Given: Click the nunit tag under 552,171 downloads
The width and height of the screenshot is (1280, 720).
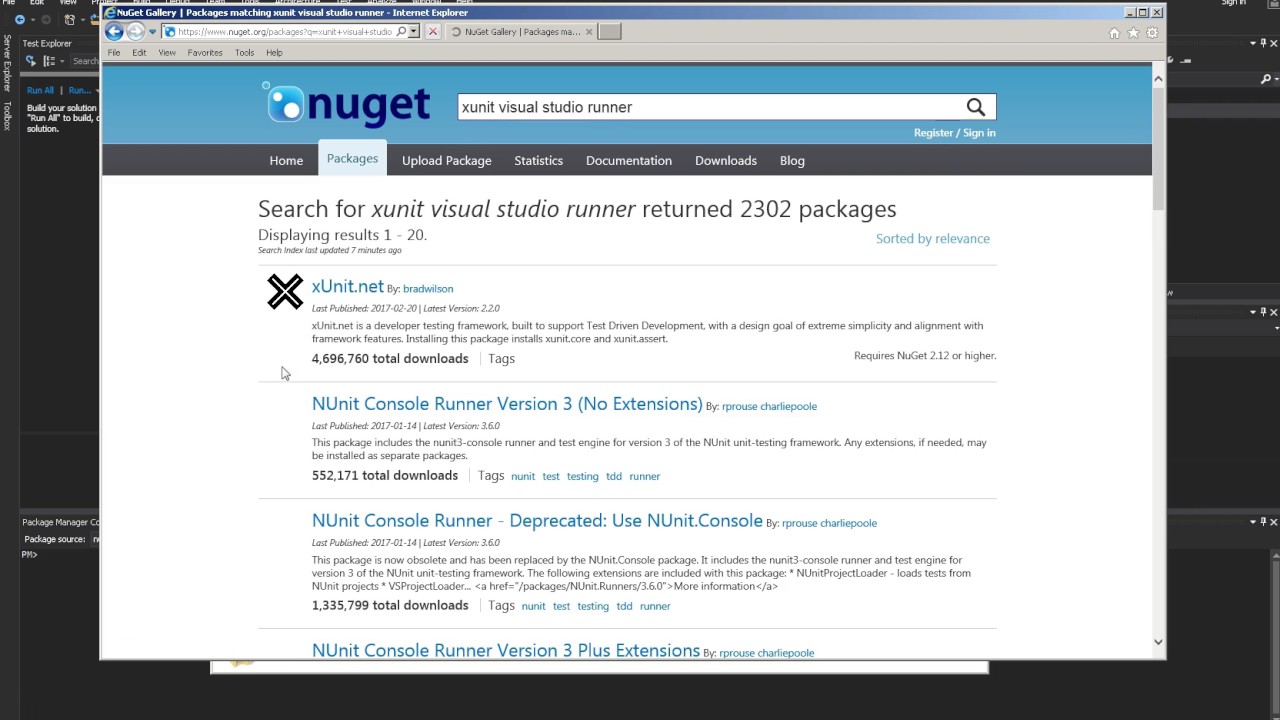Looking at the screenshot, I should [x=523, y=476].
